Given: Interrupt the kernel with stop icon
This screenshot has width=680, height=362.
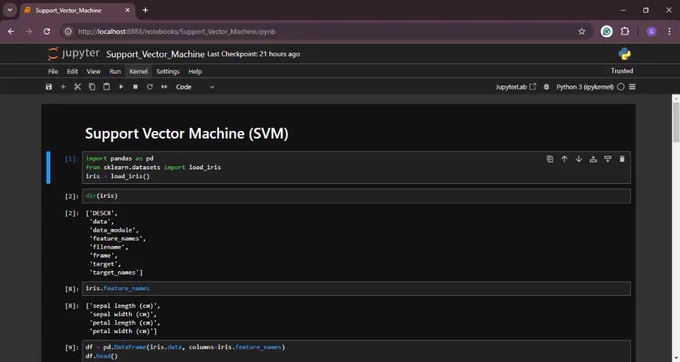Looking at the screenshot, I should click(x=135, y=87).
